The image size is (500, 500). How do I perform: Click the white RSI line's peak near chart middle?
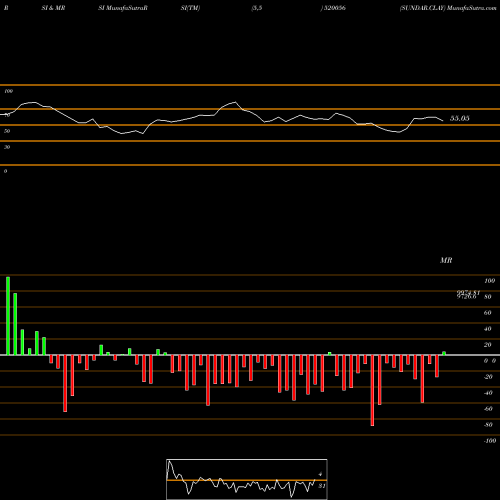tap(235, 102)
